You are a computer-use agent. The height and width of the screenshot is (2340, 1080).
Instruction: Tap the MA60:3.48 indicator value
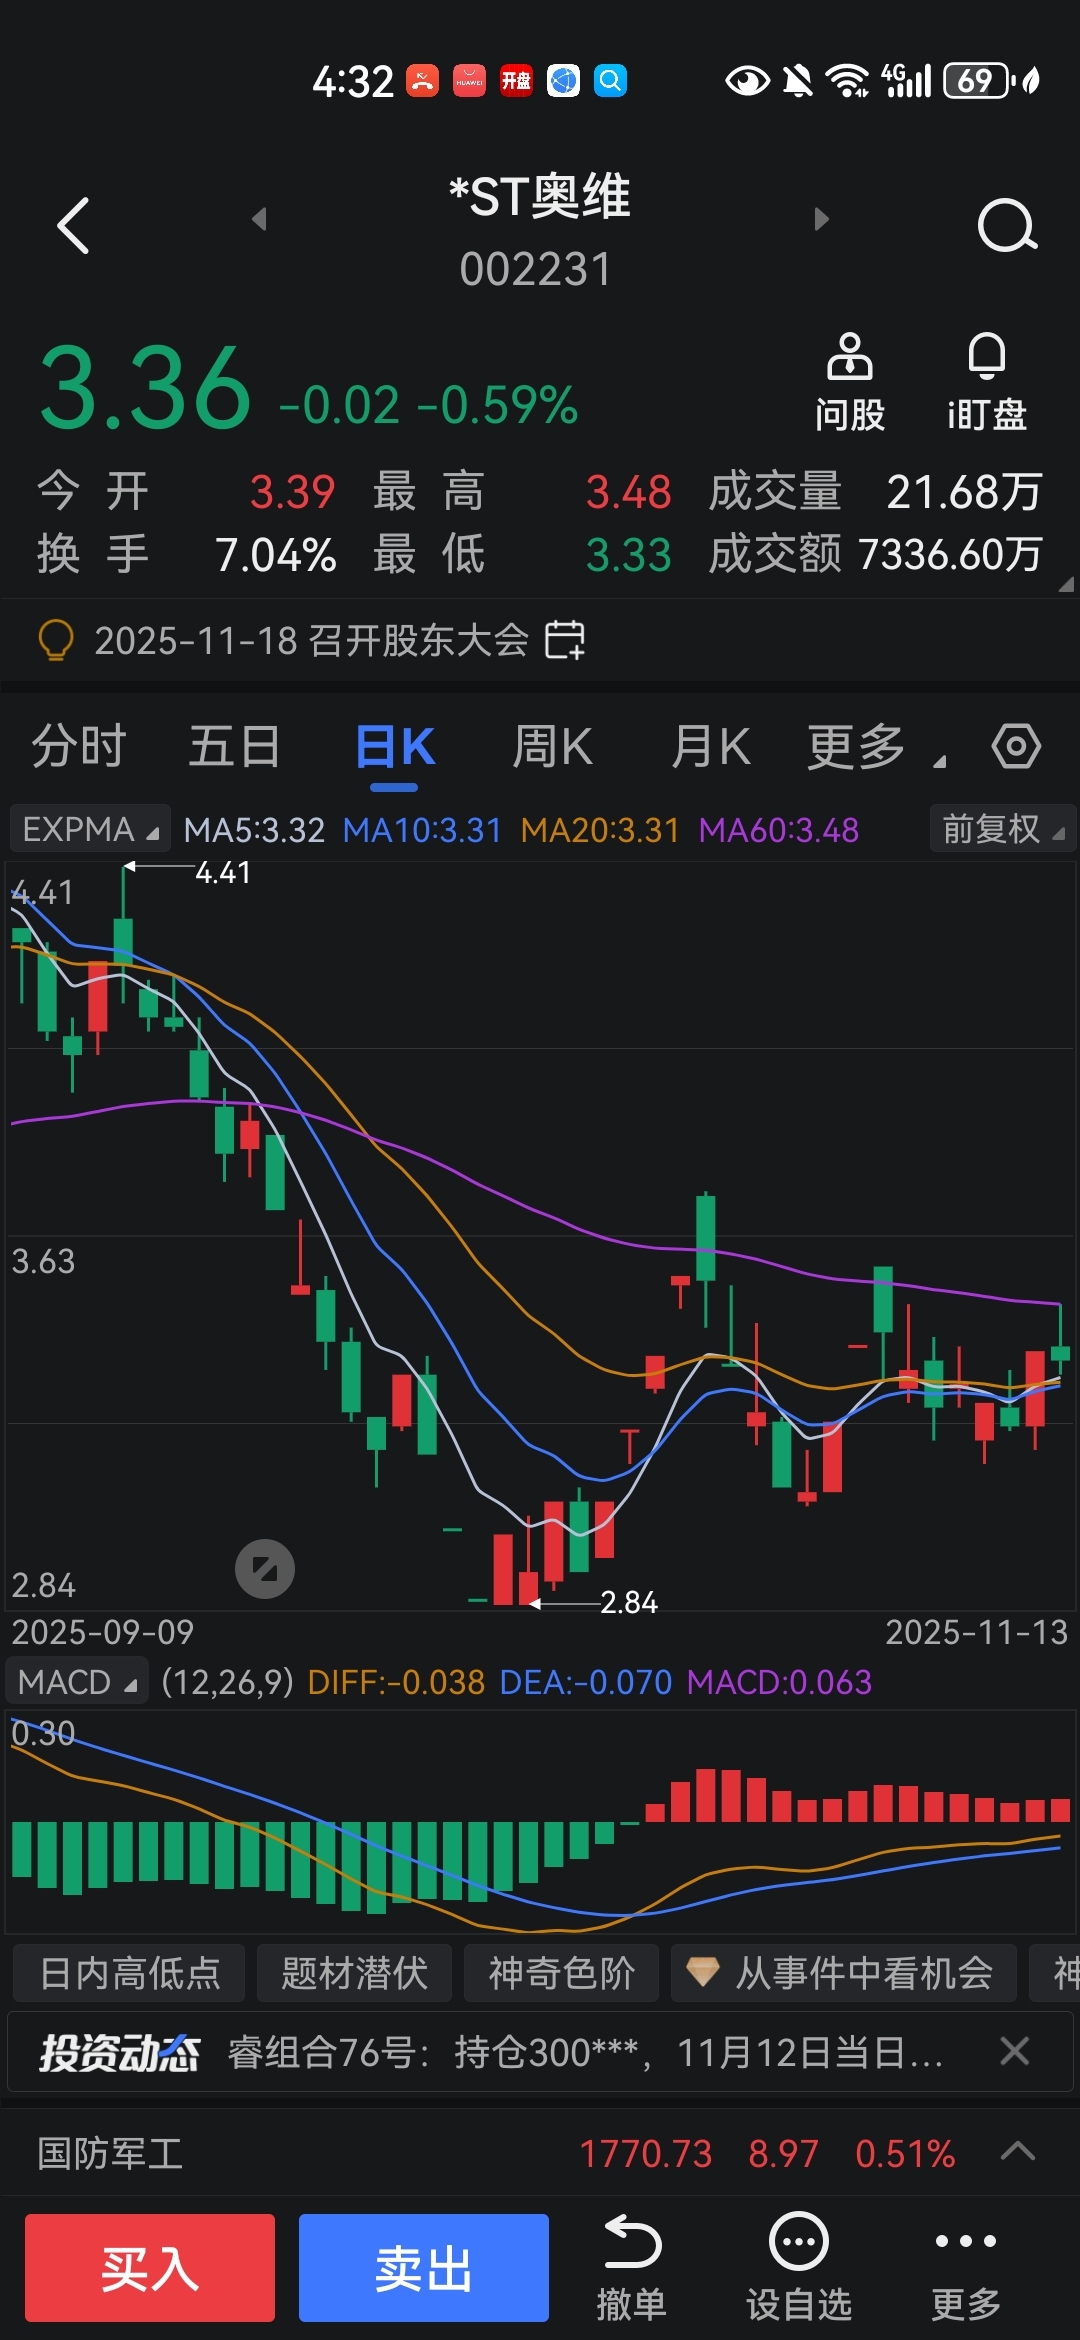click(779, 830)
